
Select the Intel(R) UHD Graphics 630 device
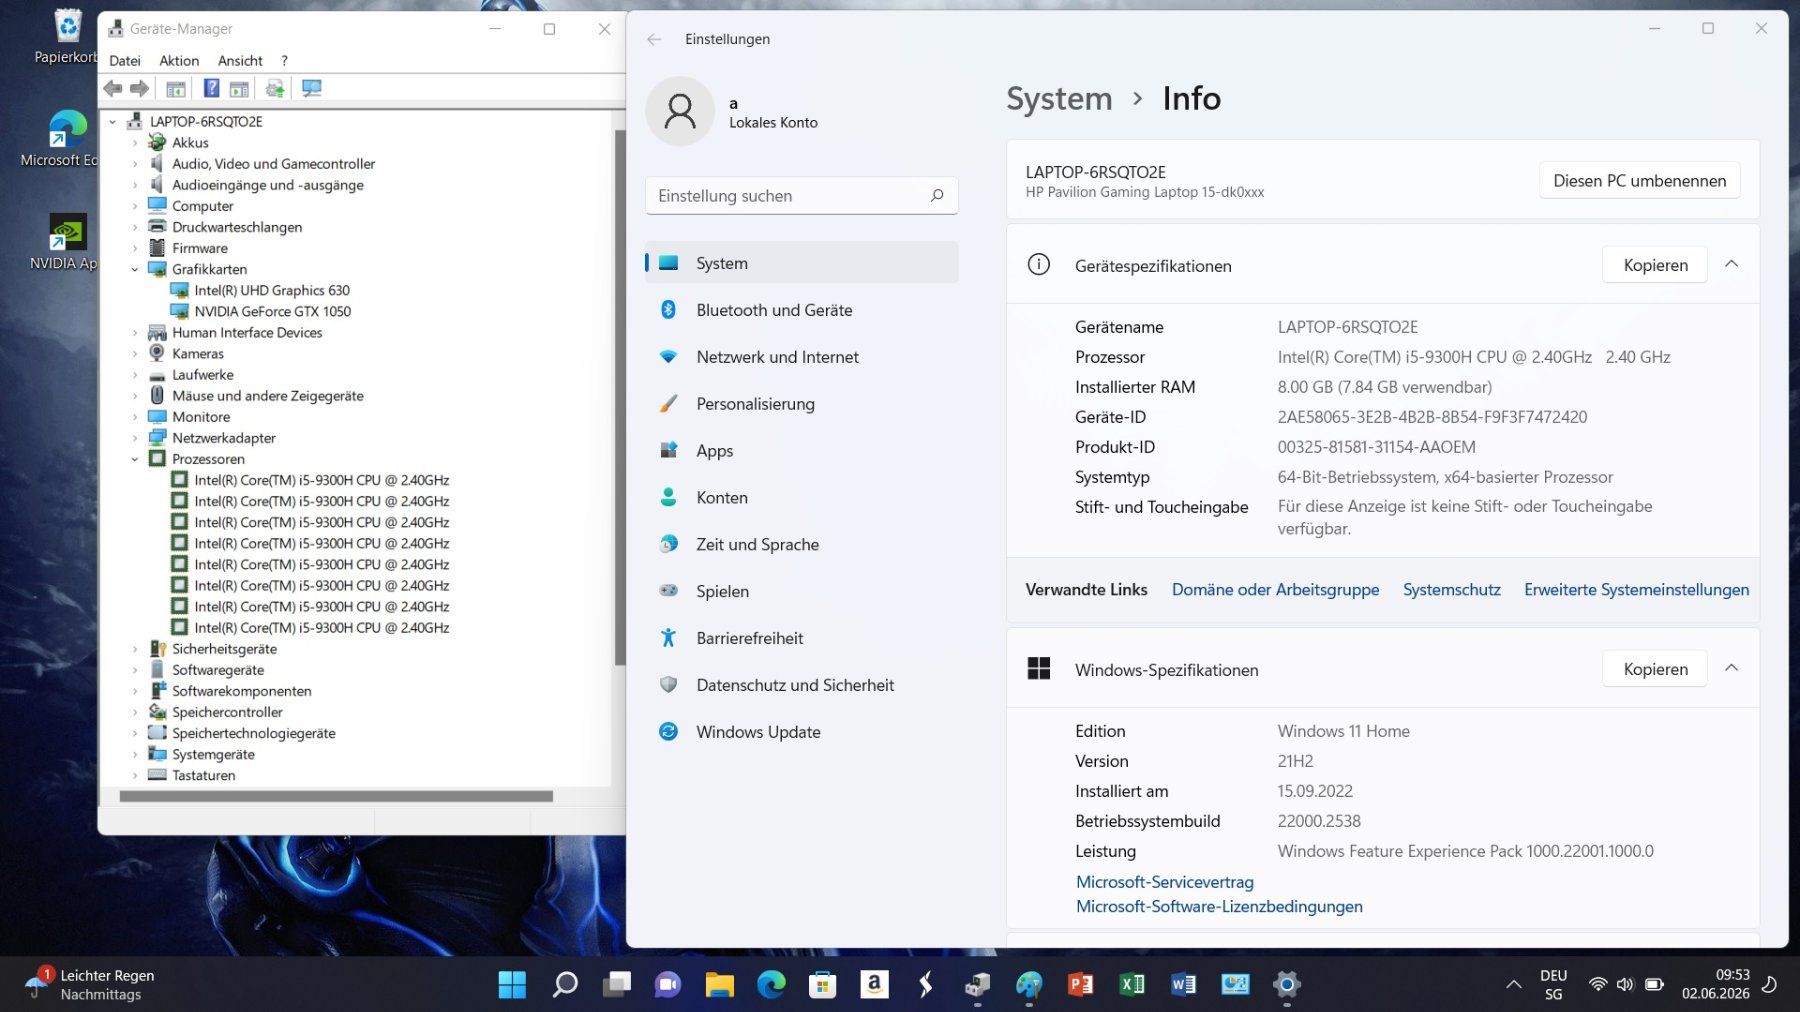[272, 290]
